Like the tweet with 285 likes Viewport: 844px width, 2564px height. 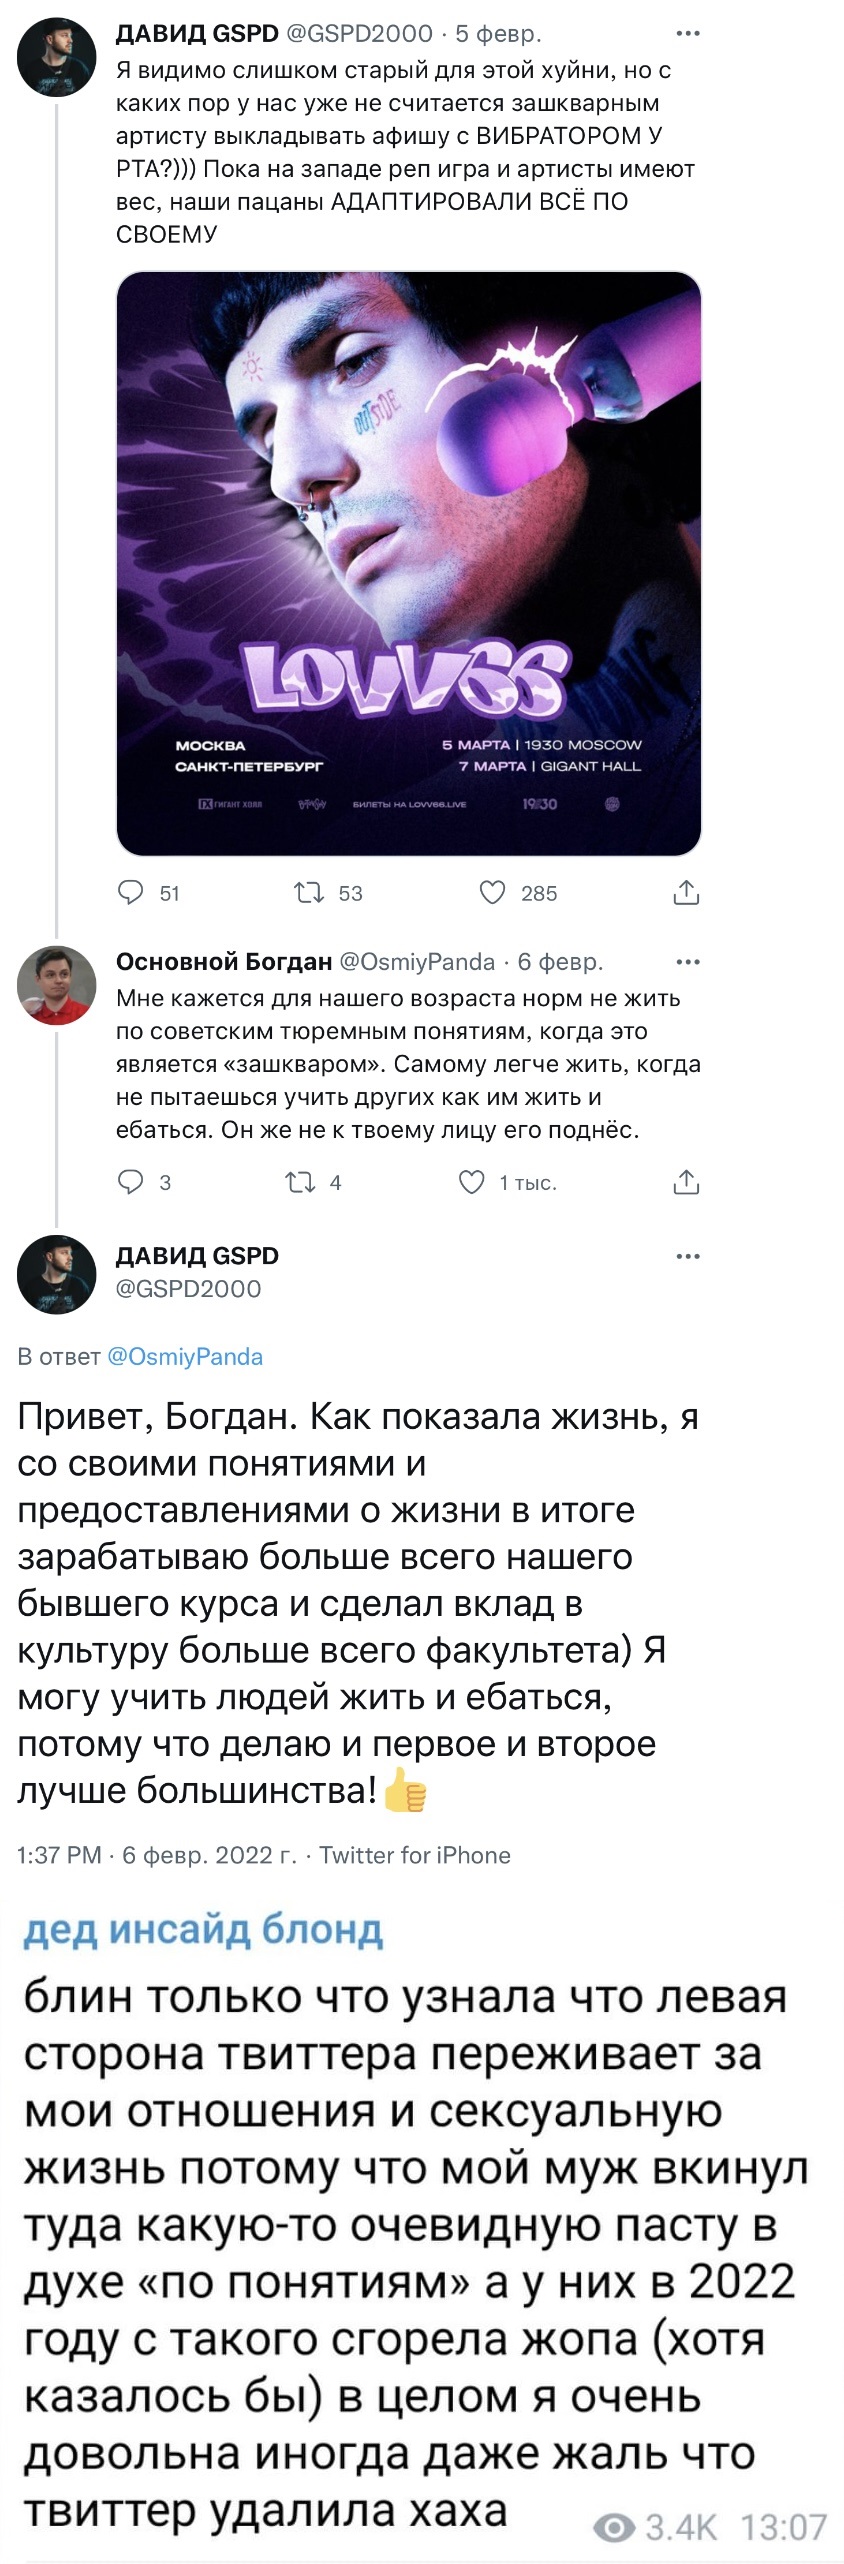point(493,892)
